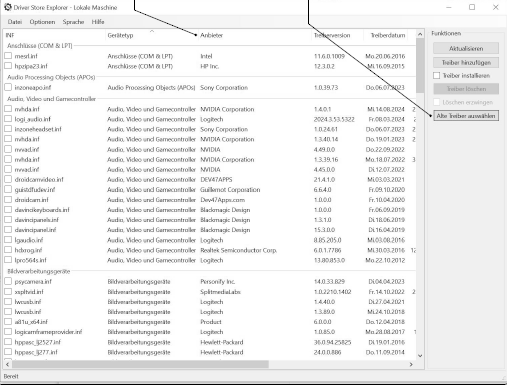The height and width of the screenshot is (385, 507).
Task: Sort by the Anbieter column header
Action: (211, 35)
